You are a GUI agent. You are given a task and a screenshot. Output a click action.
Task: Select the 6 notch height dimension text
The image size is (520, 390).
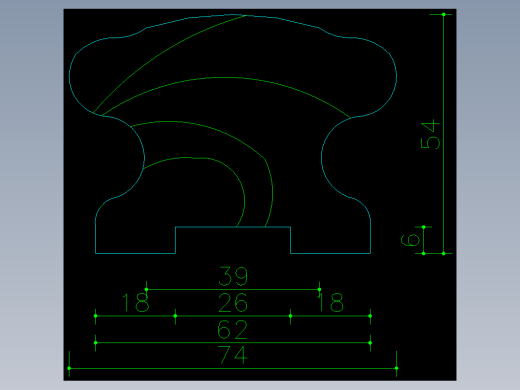coord(410,240)
